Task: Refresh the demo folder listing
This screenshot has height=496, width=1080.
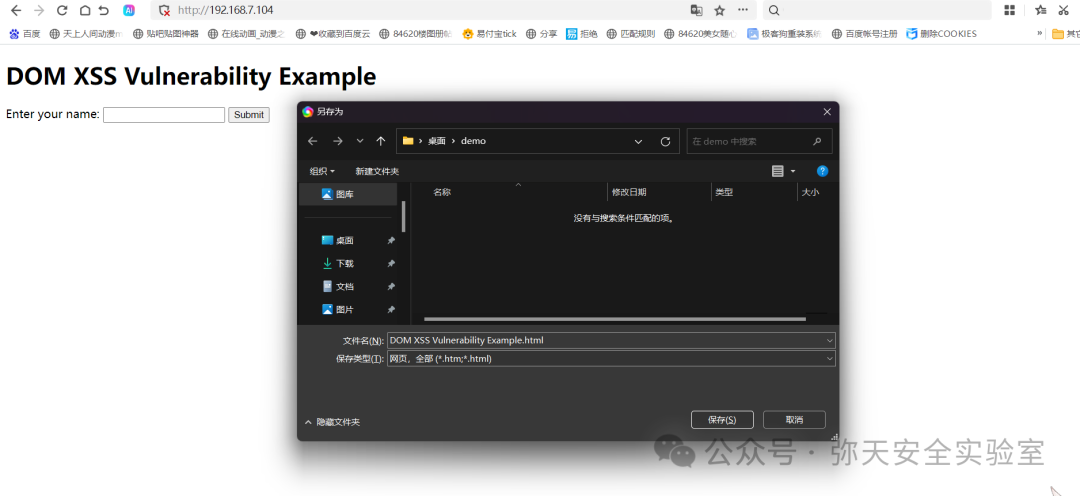Action: (x=665, y=141)
